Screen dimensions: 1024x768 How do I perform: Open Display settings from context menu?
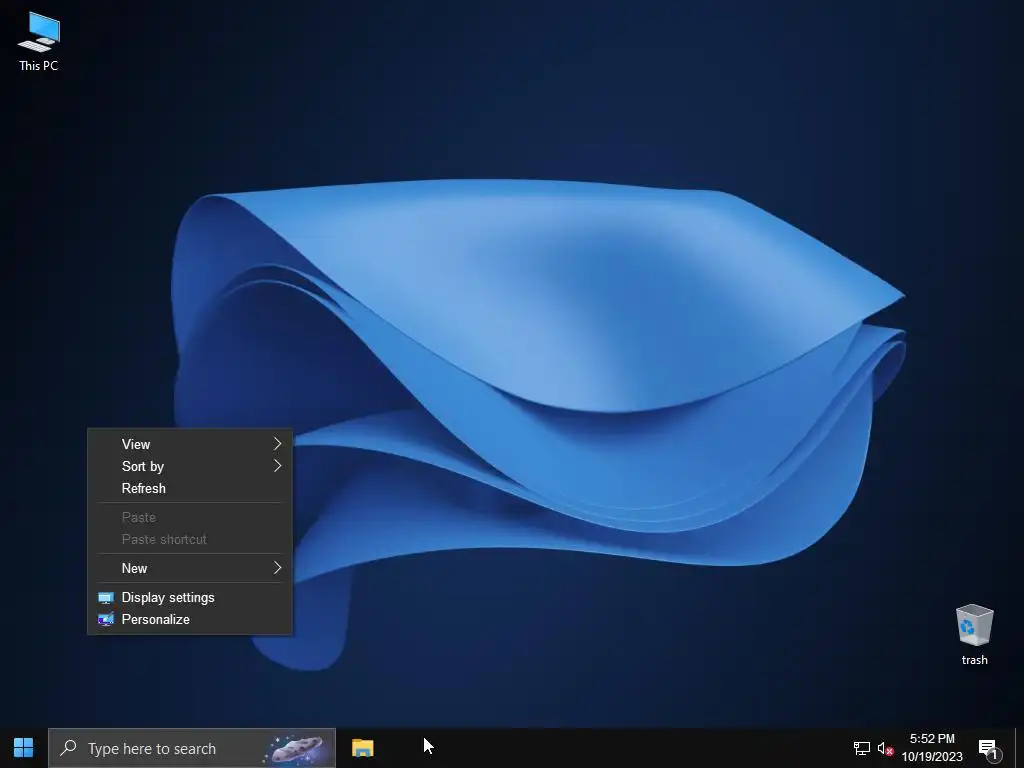[x=190, y=598]
